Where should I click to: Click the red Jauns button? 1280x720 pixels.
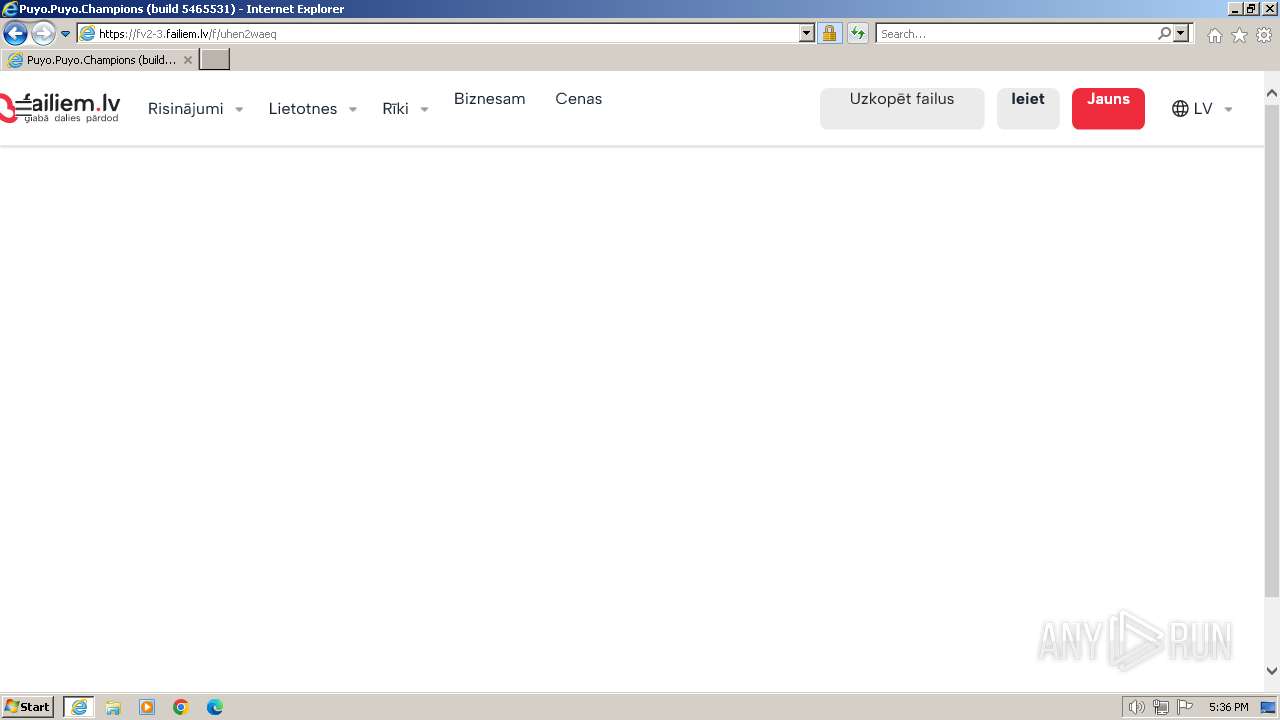click(1108, 108)
